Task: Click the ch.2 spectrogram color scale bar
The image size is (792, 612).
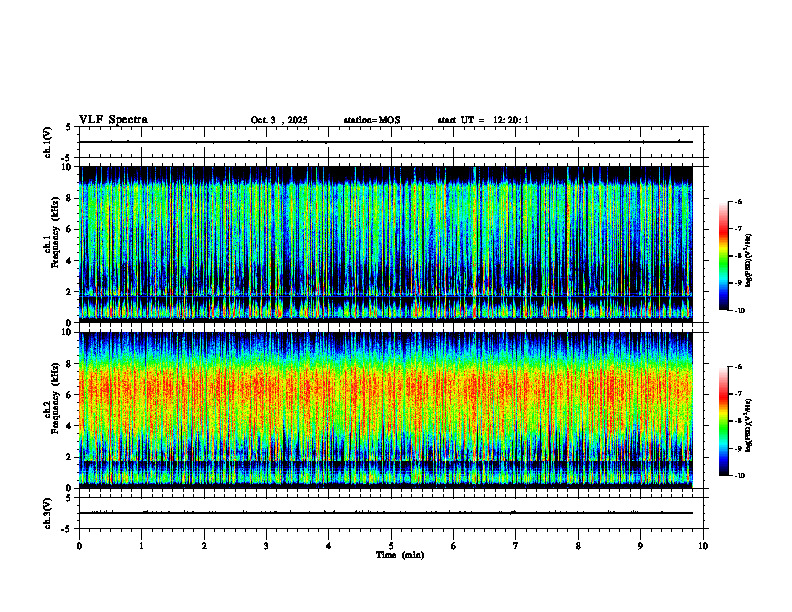Action: coord(724,421)
